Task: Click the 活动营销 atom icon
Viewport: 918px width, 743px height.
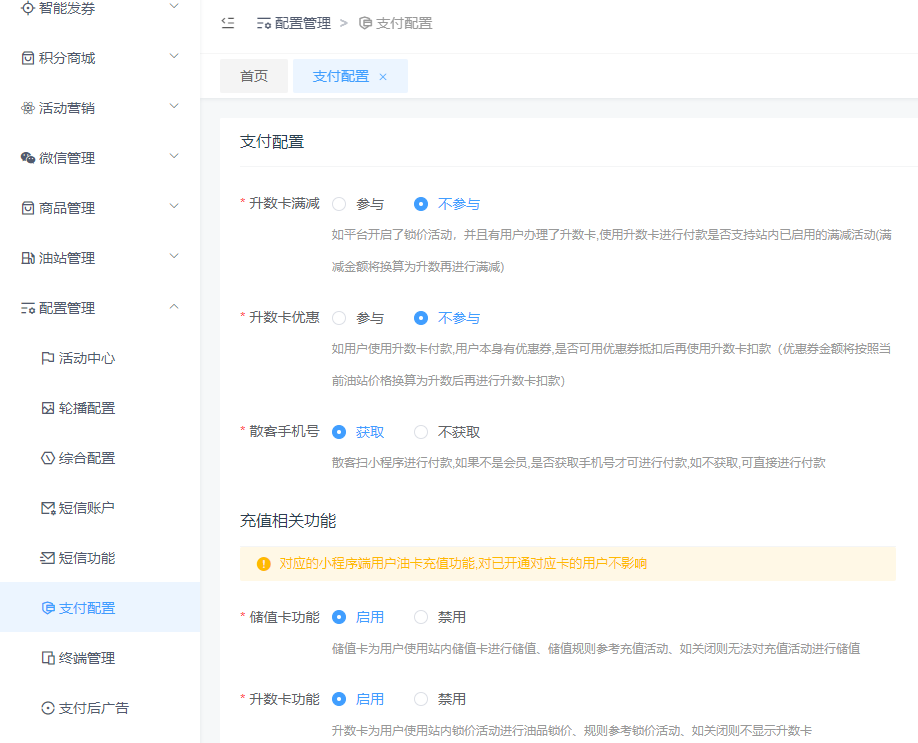Action: [x=28, y=108]
